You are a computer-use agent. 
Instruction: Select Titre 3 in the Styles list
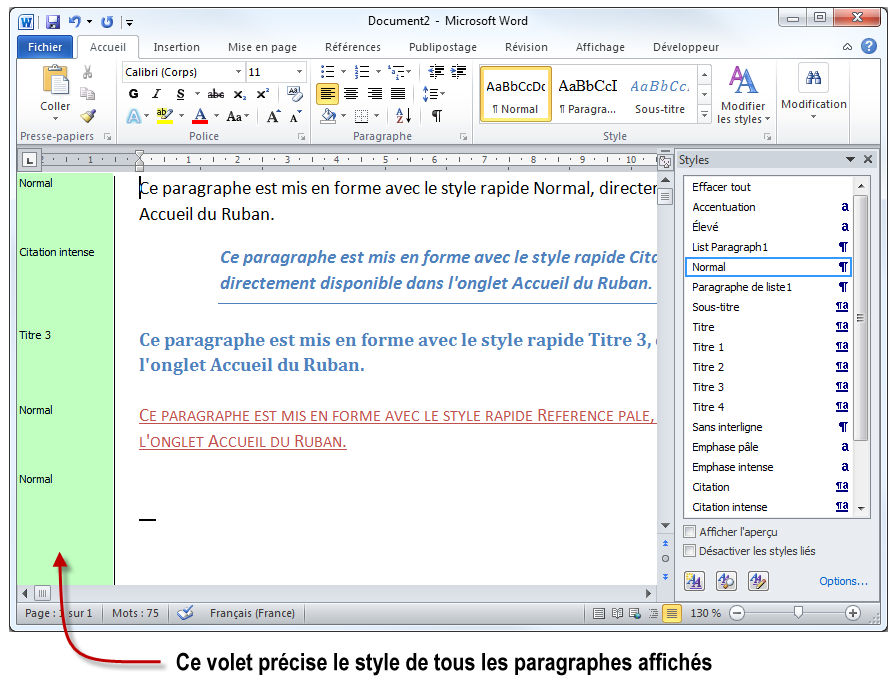[708, 387]
